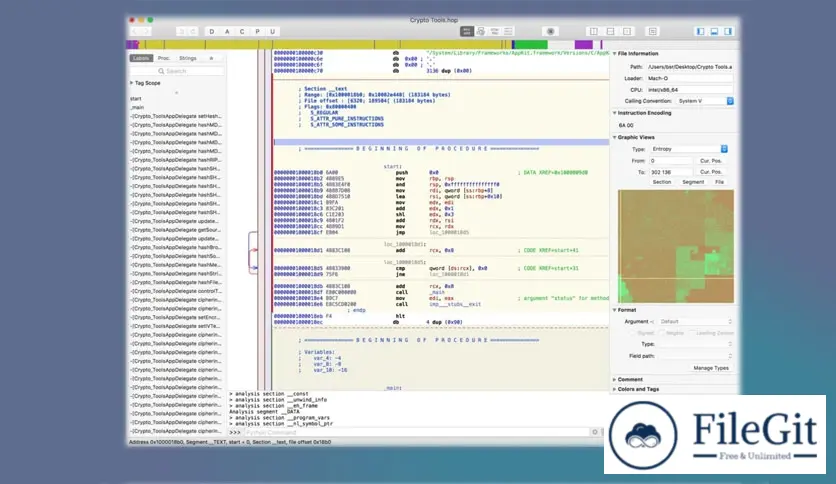Click the From value field
The image size is (836, 484).
[x=670, y=161]
